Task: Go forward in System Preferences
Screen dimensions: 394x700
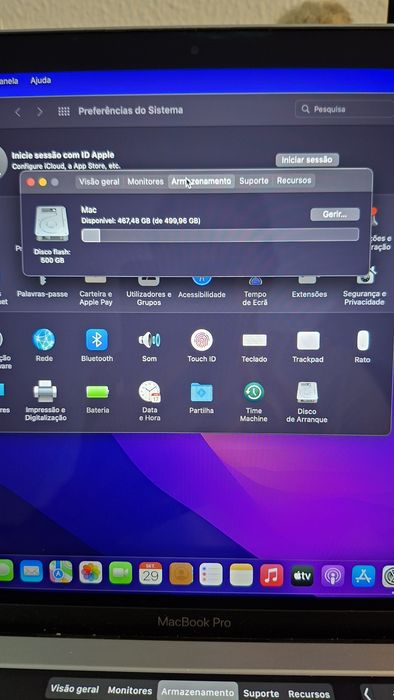Action: [x=40, y=112]
